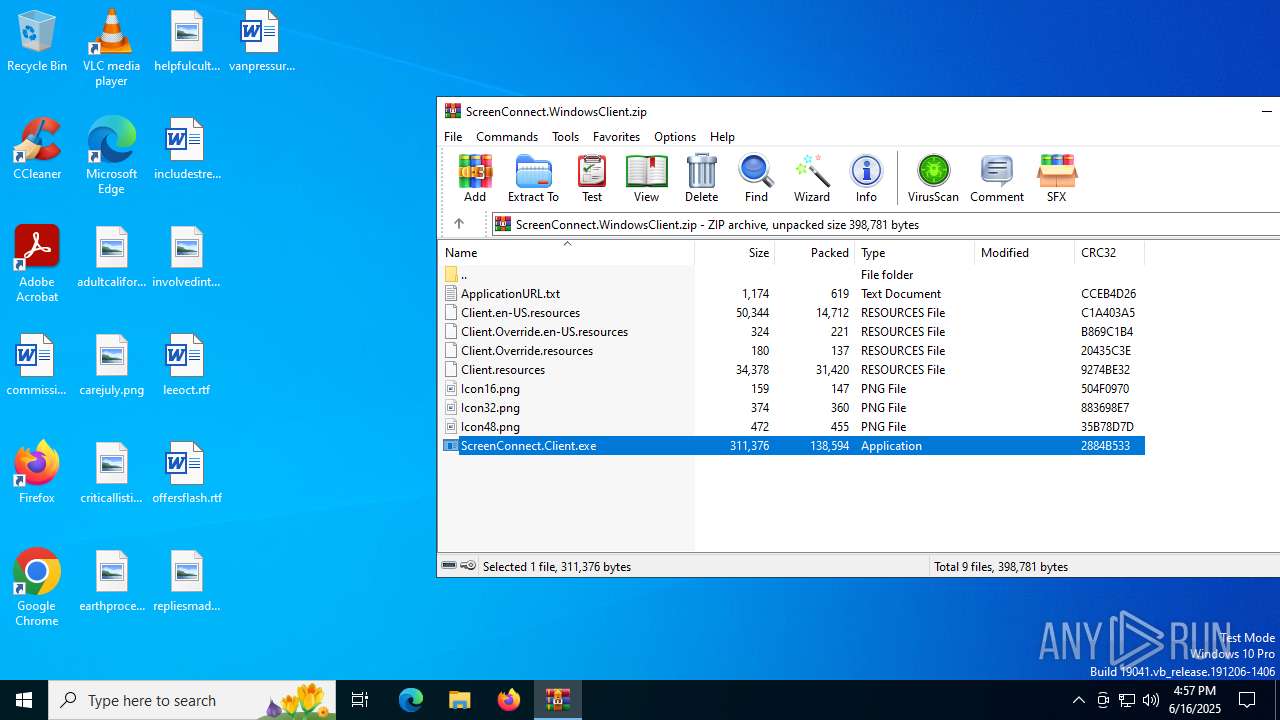Open Edge from the taskbar

(x=410, y=700)
